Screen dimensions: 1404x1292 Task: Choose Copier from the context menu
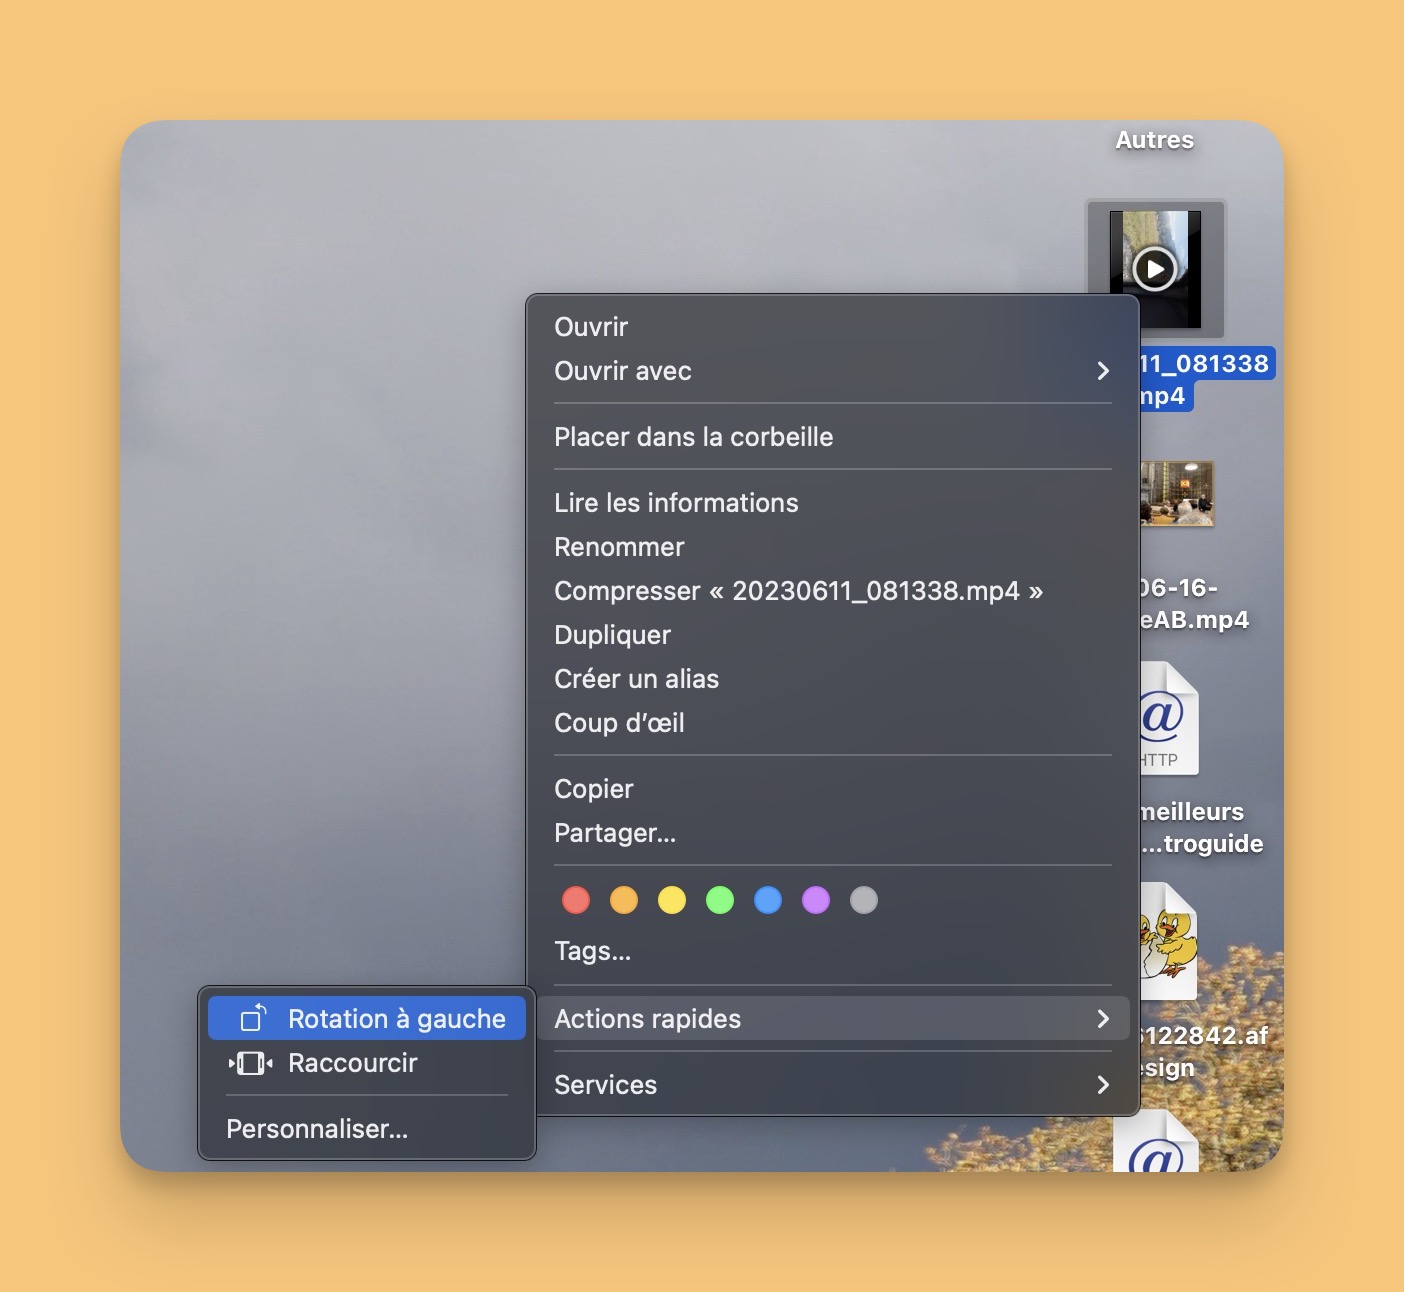click(x=832, y=789)
